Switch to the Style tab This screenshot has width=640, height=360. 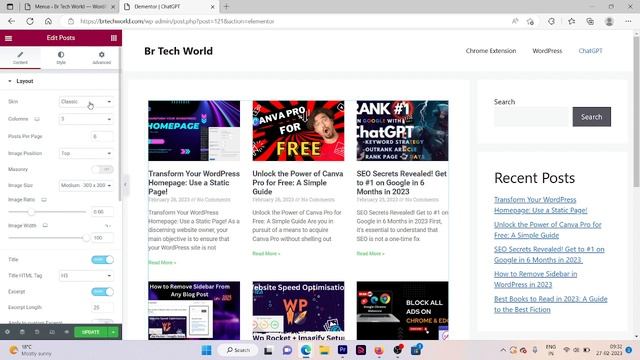point(61,58)
